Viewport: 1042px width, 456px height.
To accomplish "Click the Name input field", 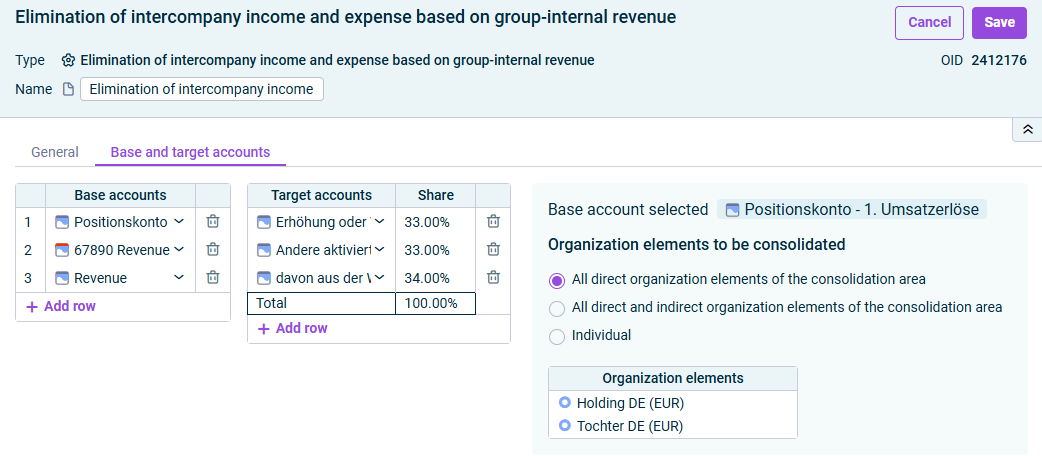I will 201,89.
